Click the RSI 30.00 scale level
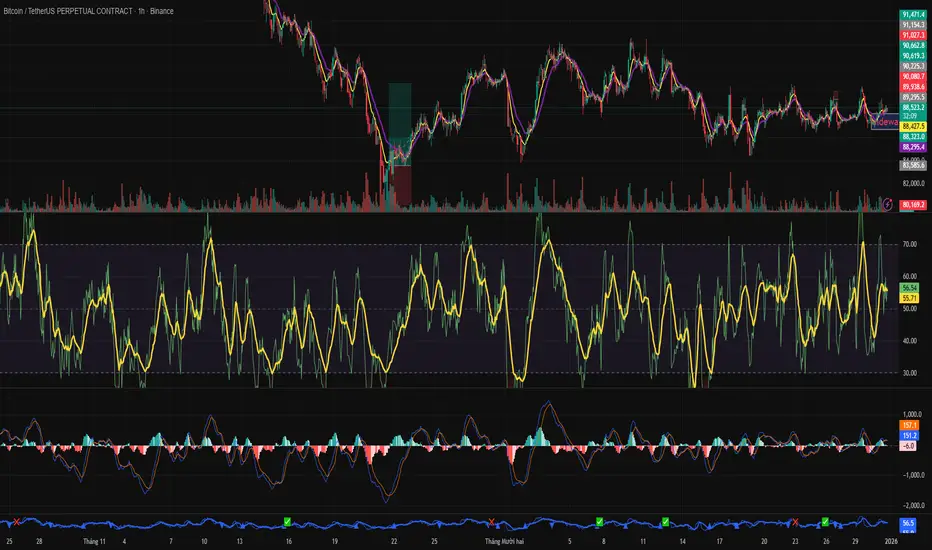The height and width of the screenshot is (550, 932). click(x=909, y=373)
